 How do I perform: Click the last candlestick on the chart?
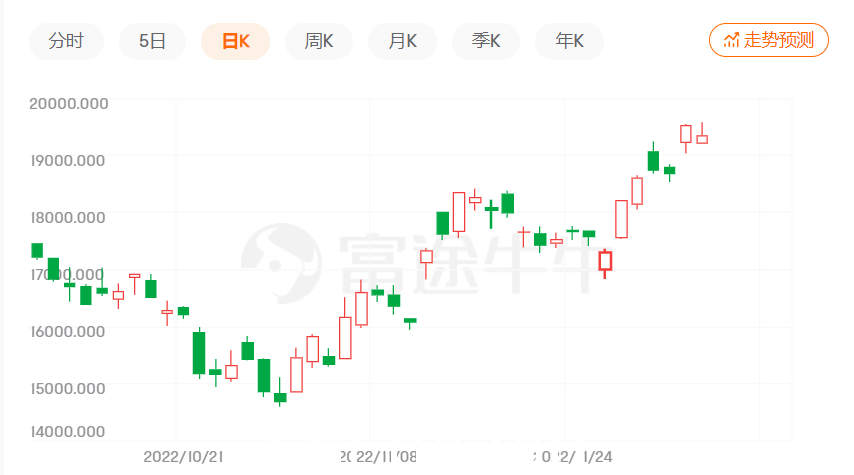point(702,136)
